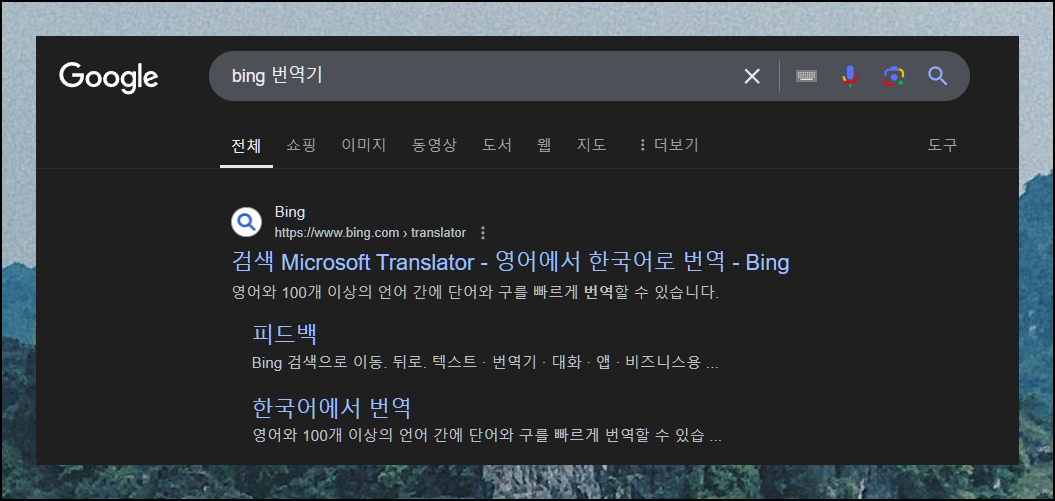Image resolution: width=1055 pixels, height=501 pixels.
Task: Open the 피드백 sitelink
Action: [284, 334]
